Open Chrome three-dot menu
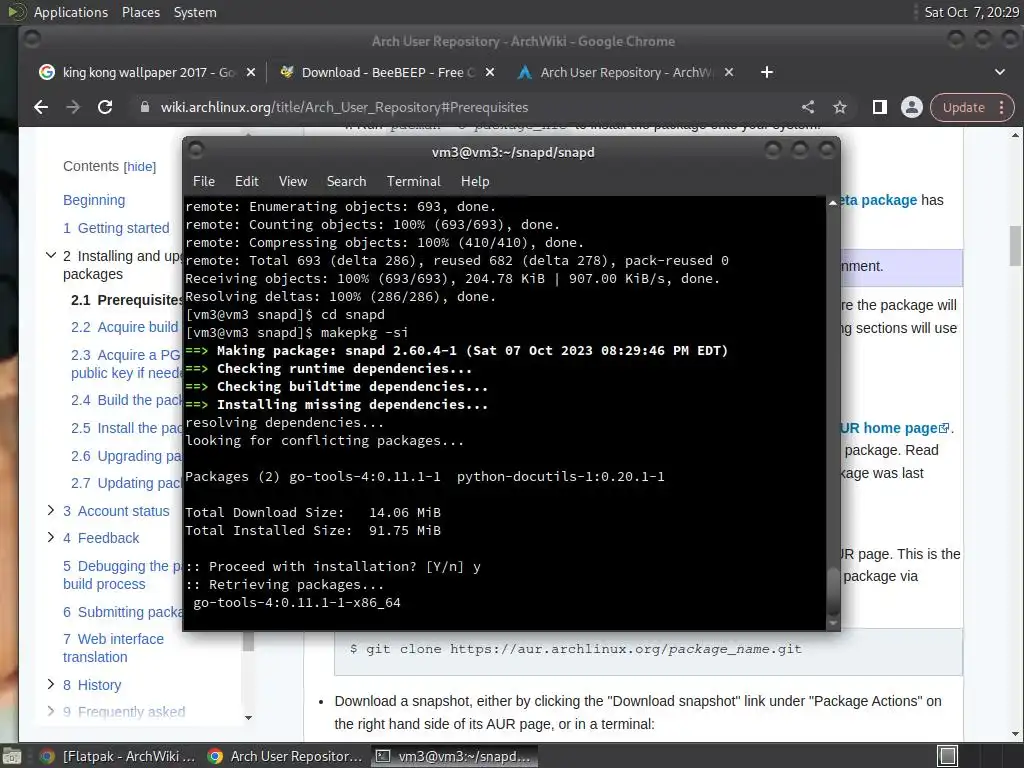The image size is (1024, 768). 1002,108
